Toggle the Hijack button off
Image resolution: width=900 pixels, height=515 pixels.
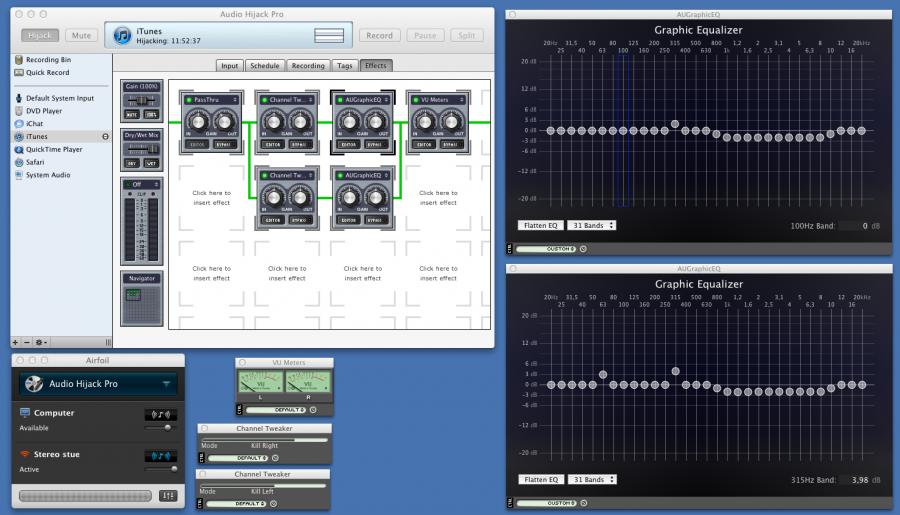point(41,36)
